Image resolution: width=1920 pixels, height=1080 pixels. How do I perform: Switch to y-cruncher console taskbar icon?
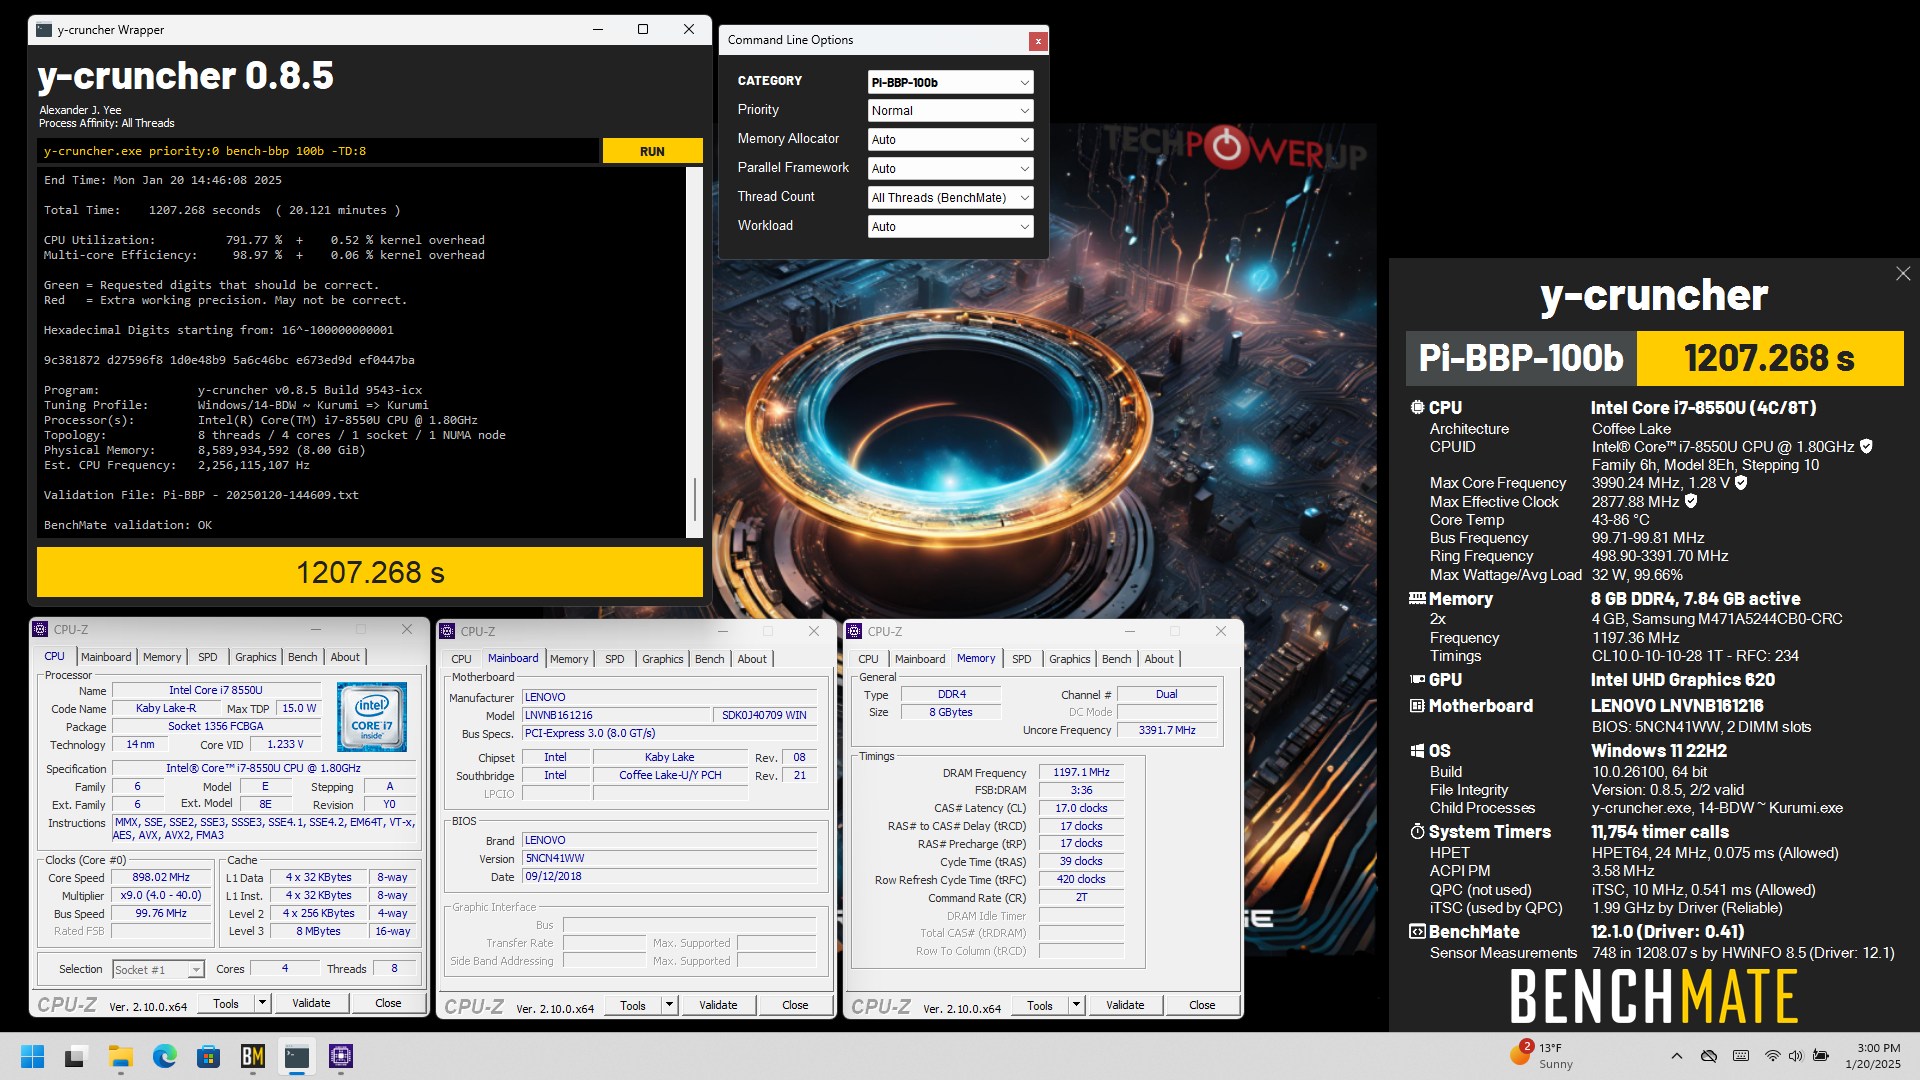click(297, 1056)
